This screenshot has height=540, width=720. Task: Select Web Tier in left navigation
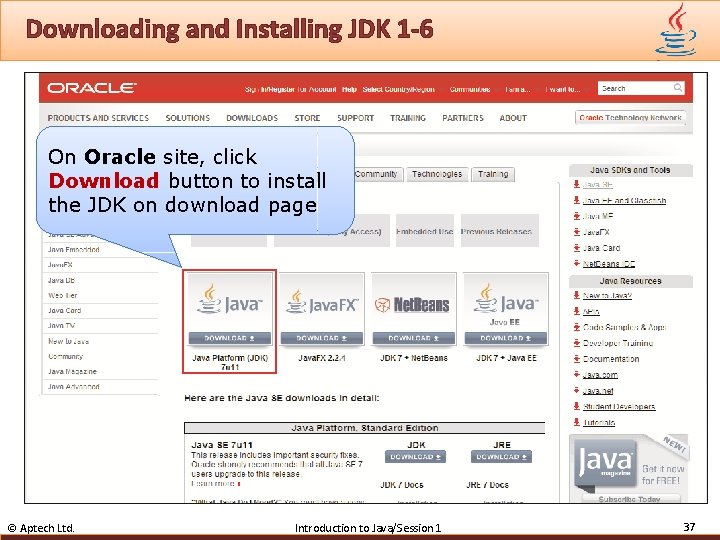(x=62, y=295)
